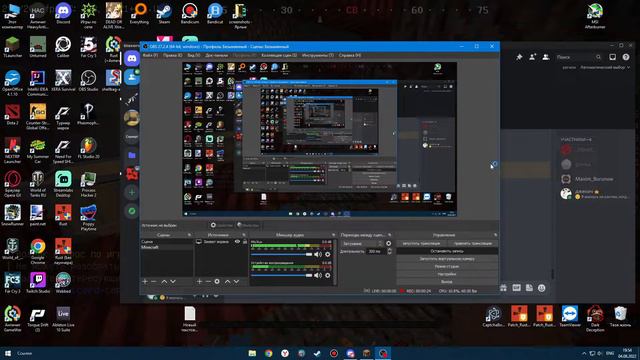Open MSI Afterburner desktop shortcut
This screenshot has width=640, height=360.
click(x=595, y=16)
